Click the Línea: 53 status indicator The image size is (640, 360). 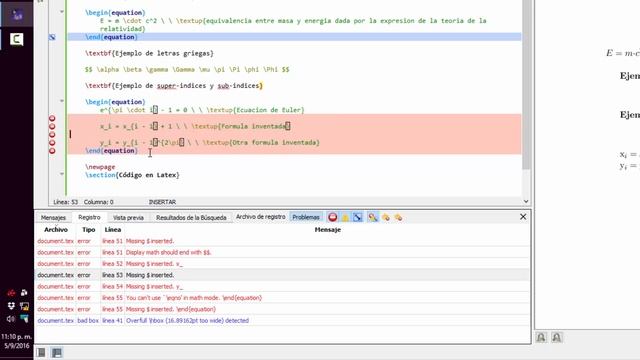tap(66, 202)
